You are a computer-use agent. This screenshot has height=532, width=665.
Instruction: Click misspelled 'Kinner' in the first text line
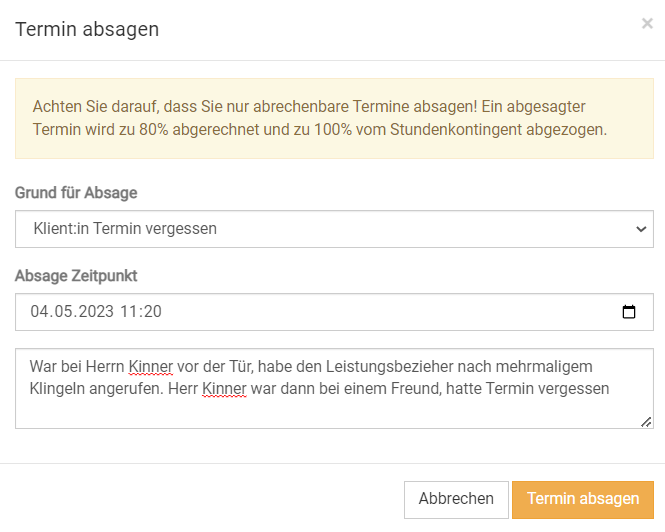pos(151,367)
